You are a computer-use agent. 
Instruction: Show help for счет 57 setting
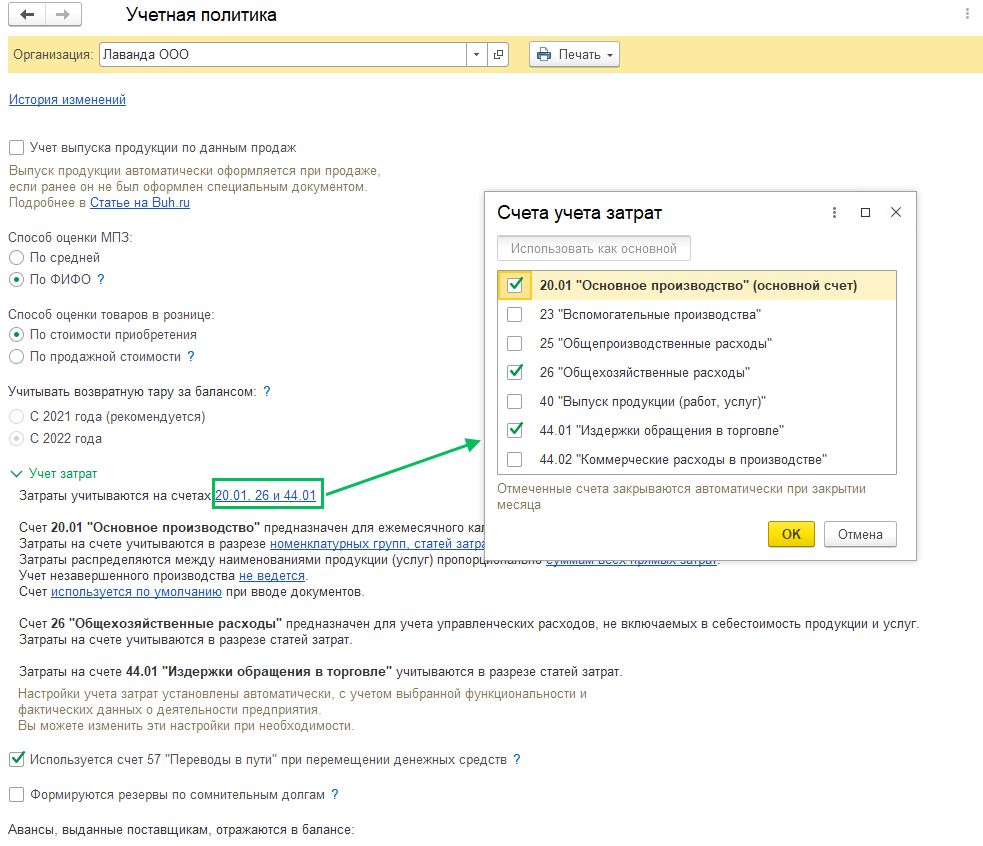517,759
